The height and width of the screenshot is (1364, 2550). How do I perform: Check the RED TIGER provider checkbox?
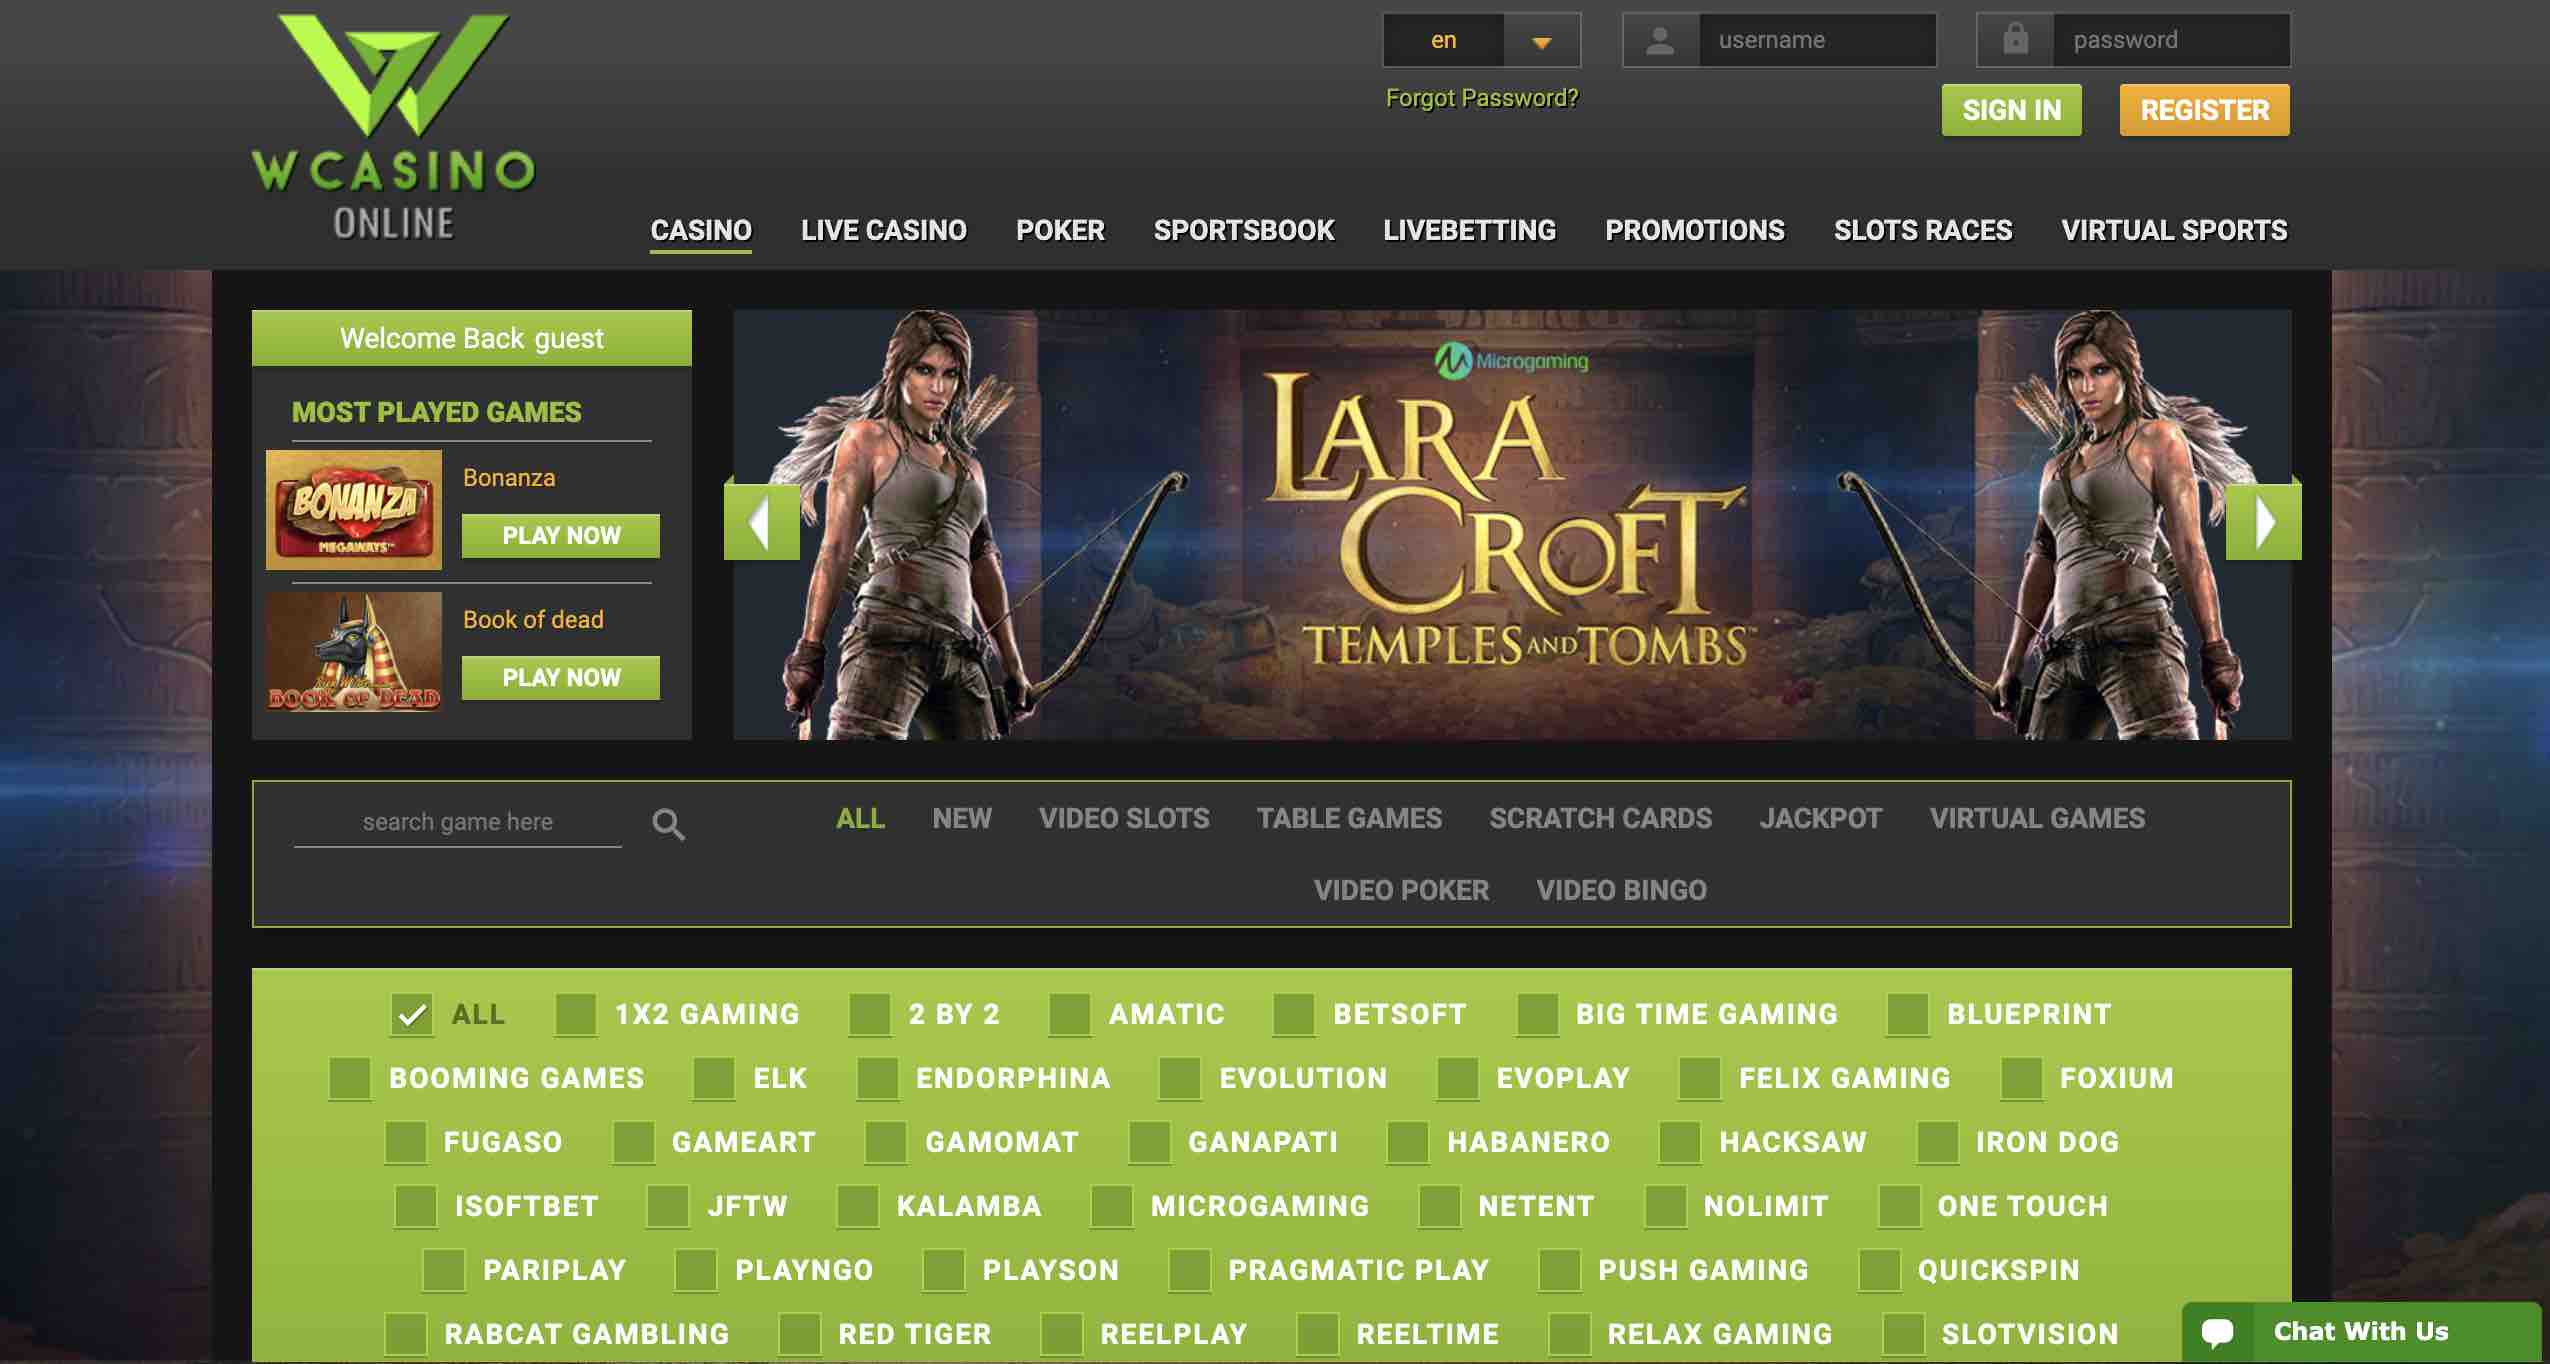pos(799,1334)
